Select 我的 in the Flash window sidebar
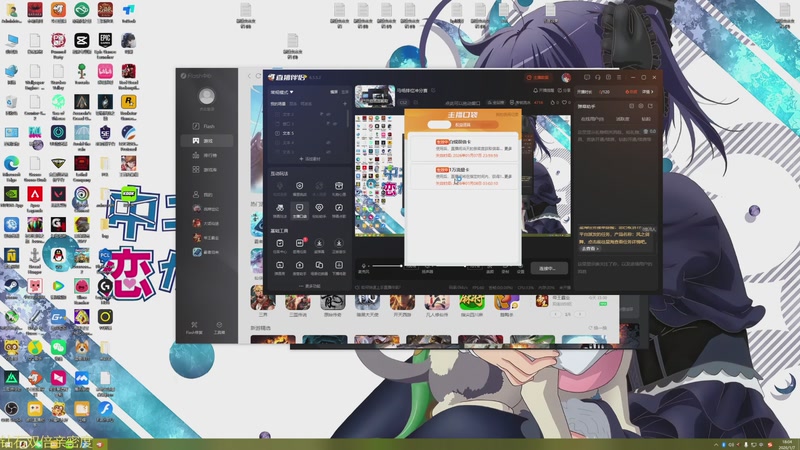The image size is (800, 450). [205, 194]
